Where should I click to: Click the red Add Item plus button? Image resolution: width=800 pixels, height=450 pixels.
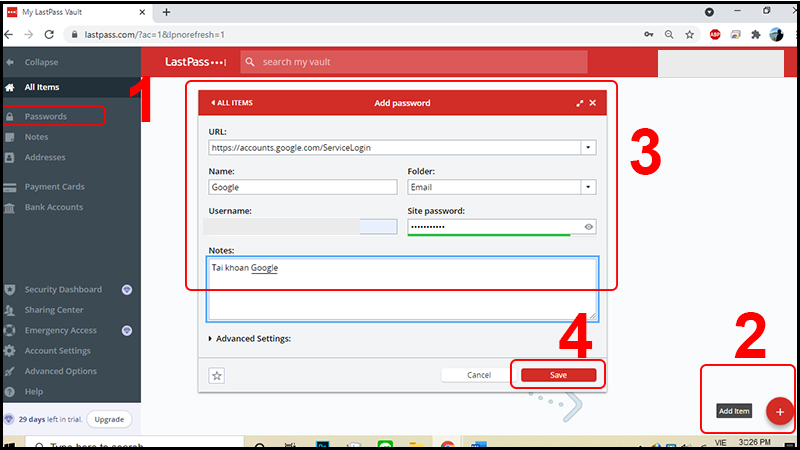coord(780,412)
